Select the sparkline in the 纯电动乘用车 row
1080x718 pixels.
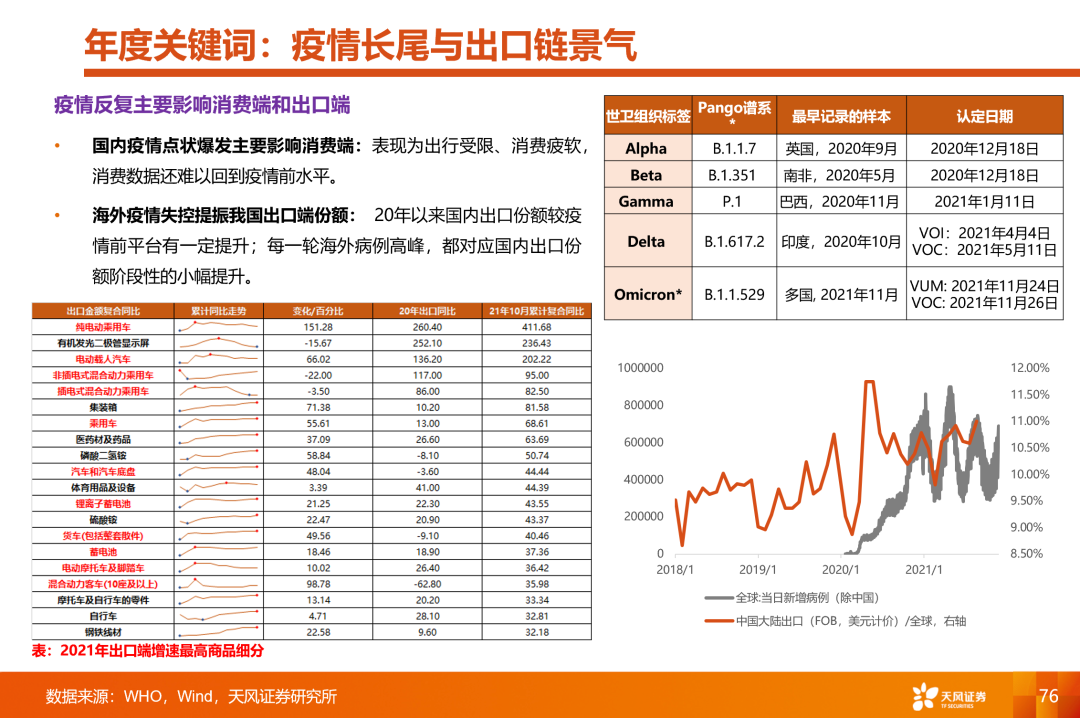pyautogui.click(x=218, y=327)
